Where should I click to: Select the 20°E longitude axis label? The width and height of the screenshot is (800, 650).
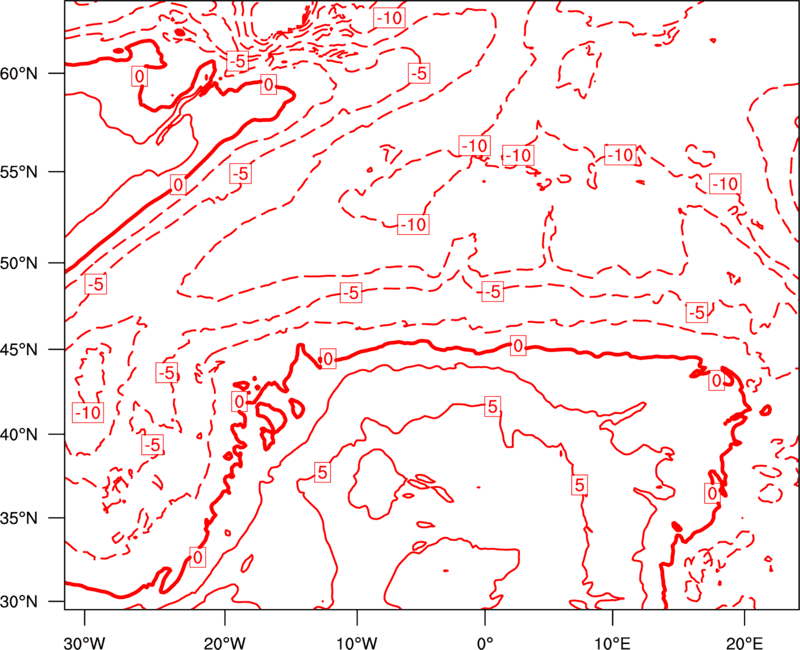[744, 643]
